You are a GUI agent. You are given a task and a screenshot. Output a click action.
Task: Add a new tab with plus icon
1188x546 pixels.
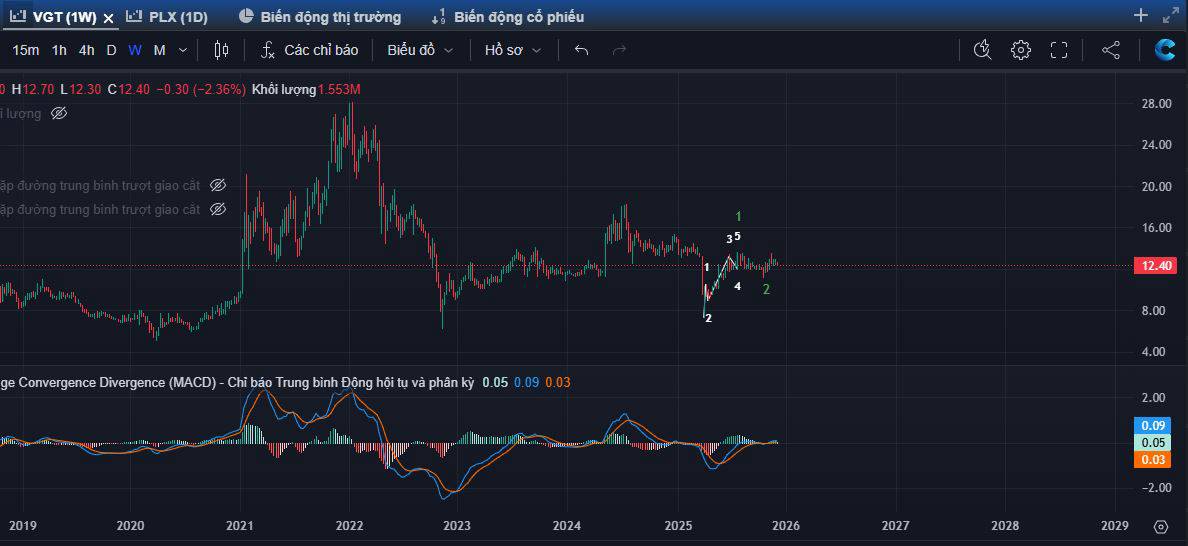pos(1141,16)
